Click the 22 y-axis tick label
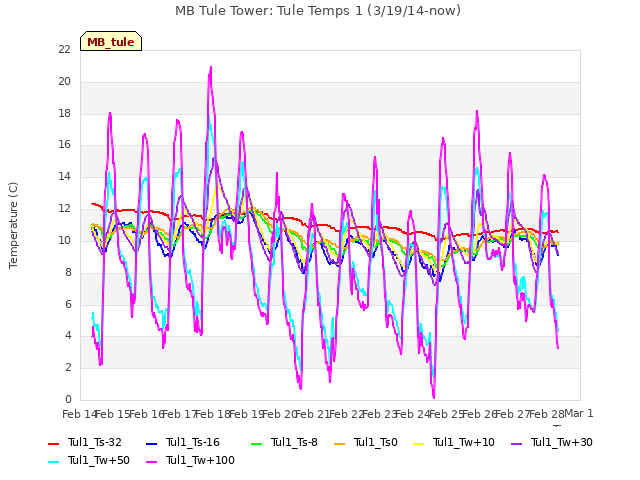 tap(64, 49)
